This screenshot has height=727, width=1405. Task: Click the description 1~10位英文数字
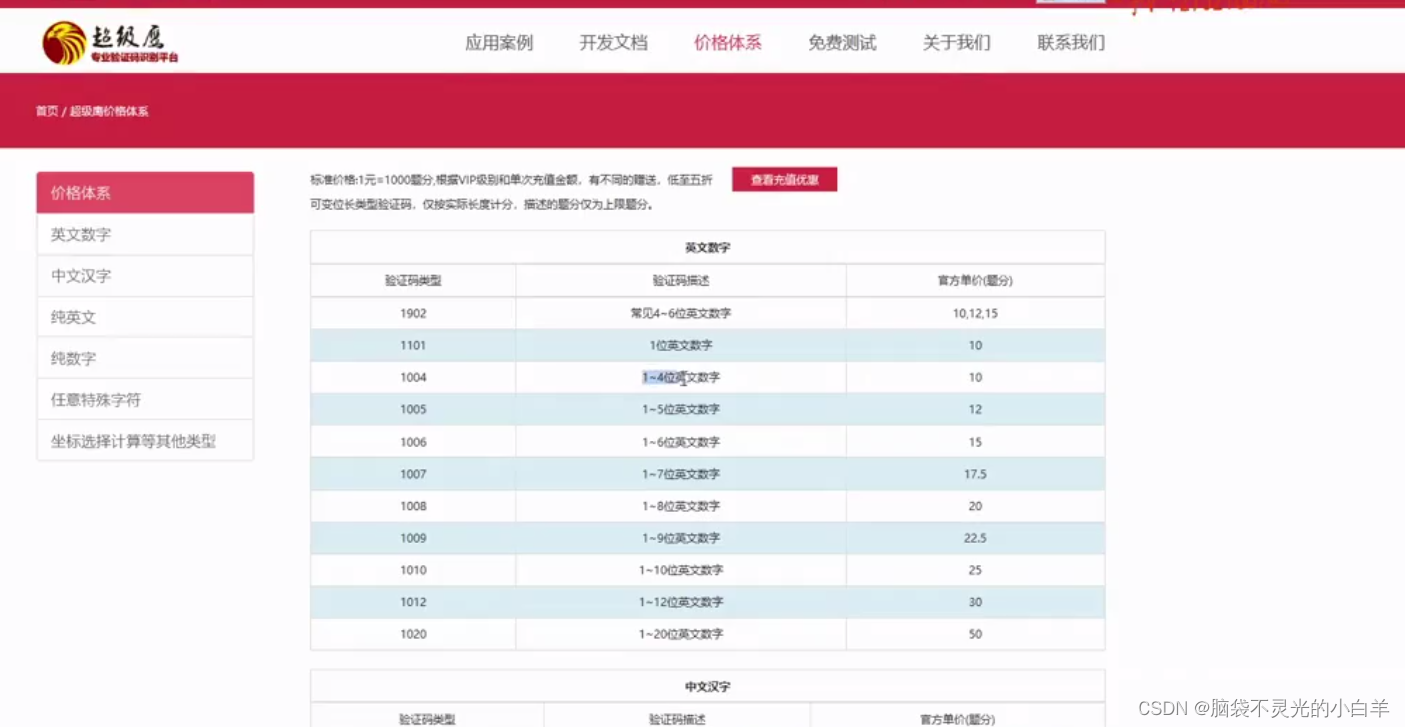(x=681, y=570)
